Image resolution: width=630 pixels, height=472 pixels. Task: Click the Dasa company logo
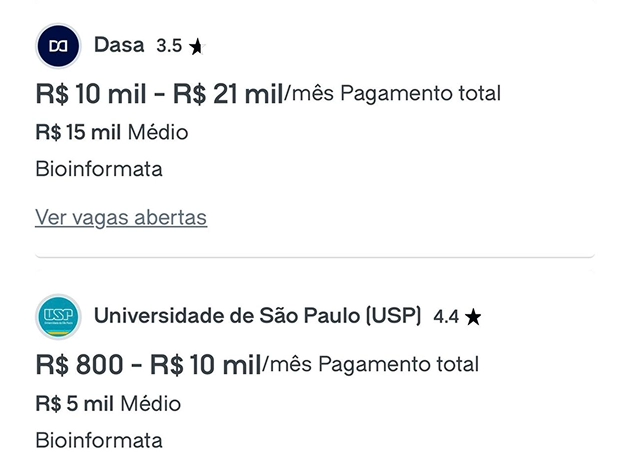pyautogui.click(x=58, y=45)
